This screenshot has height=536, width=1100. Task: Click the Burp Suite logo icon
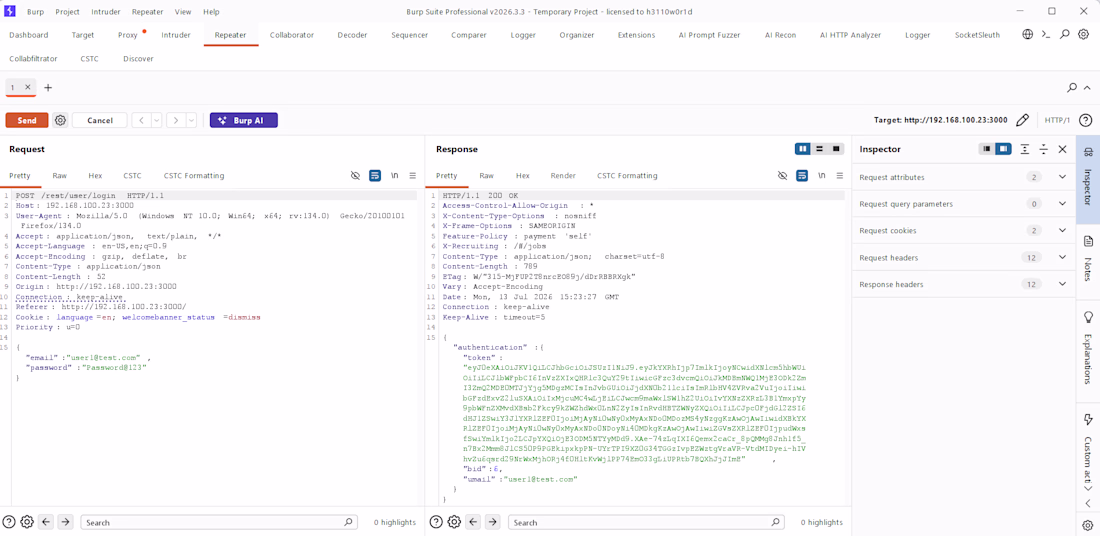(10, 11)
